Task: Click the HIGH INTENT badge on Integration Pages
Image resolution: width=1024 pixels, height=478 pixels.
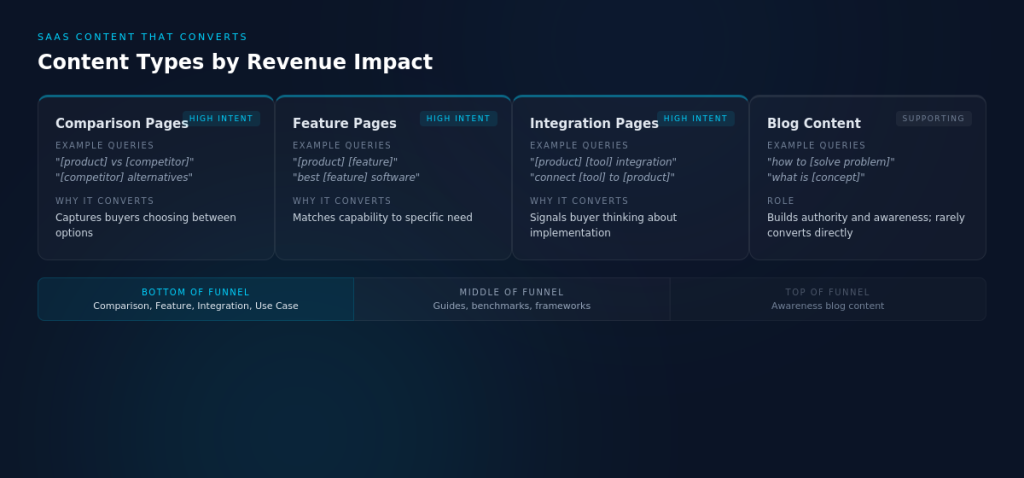Action: click(x=696, y=119)
